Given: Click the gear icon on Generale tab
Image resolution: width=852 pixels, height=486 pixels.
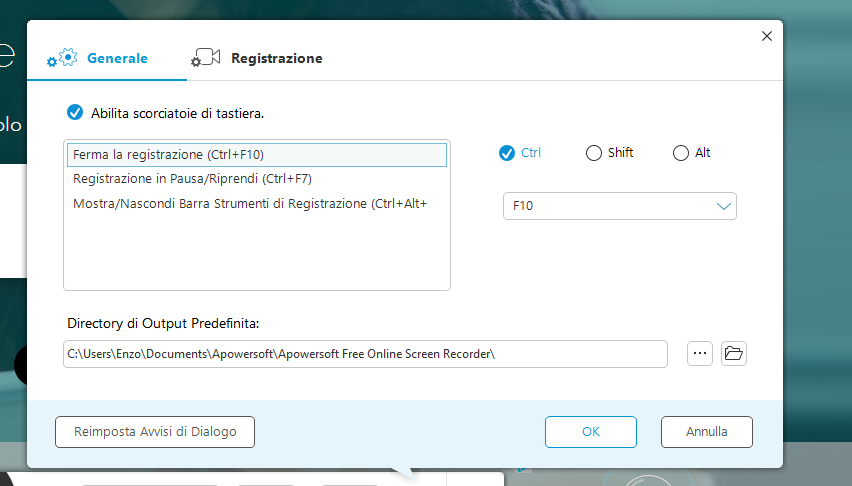Looking at the screenshot, I should [64, 58].
